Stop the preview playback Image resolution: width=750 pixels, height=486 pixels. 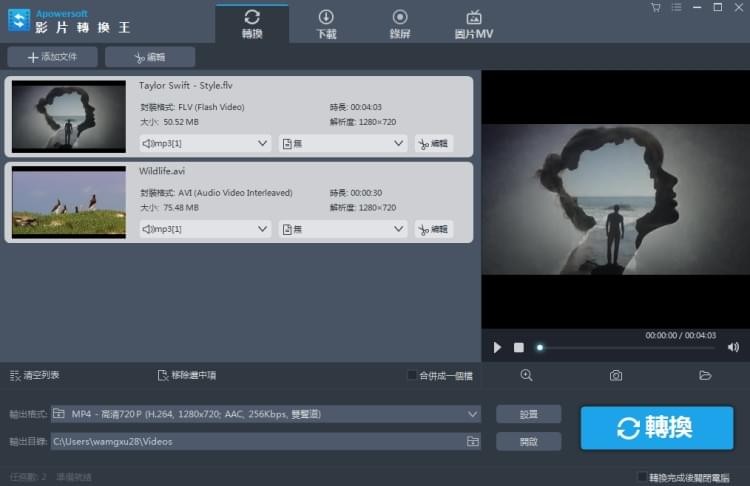518,347
